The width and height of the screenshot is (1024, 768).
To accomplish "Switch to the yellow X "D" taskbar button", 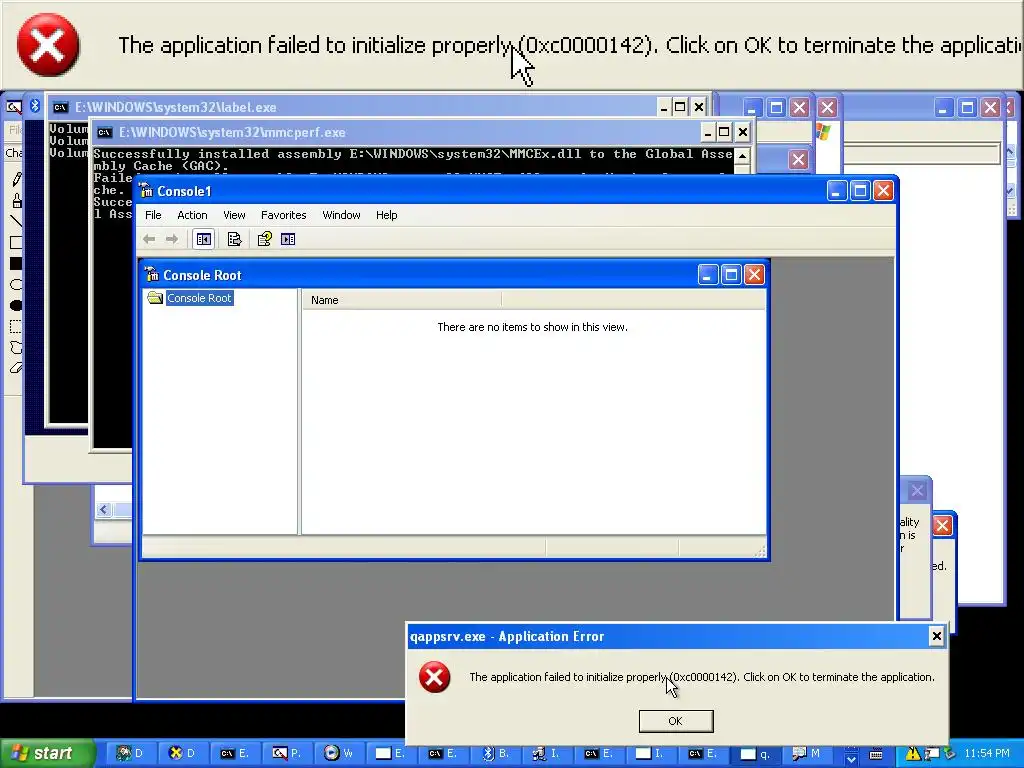I will pyautogui.click(x=183, y=754).
